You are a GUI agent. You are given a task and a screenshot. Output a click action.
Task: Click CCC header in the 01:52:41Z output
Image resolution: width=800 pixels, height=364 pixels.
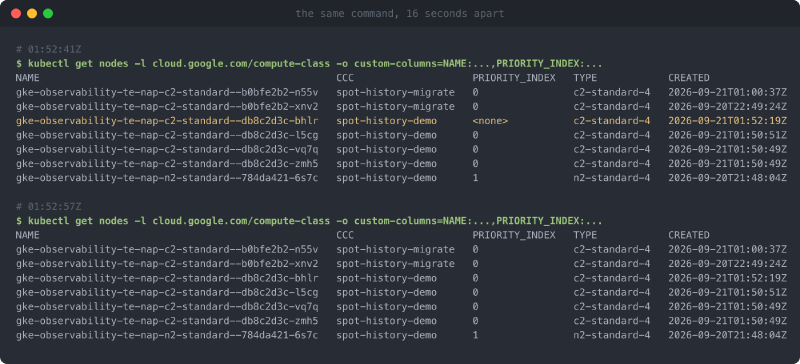point(345,78)
